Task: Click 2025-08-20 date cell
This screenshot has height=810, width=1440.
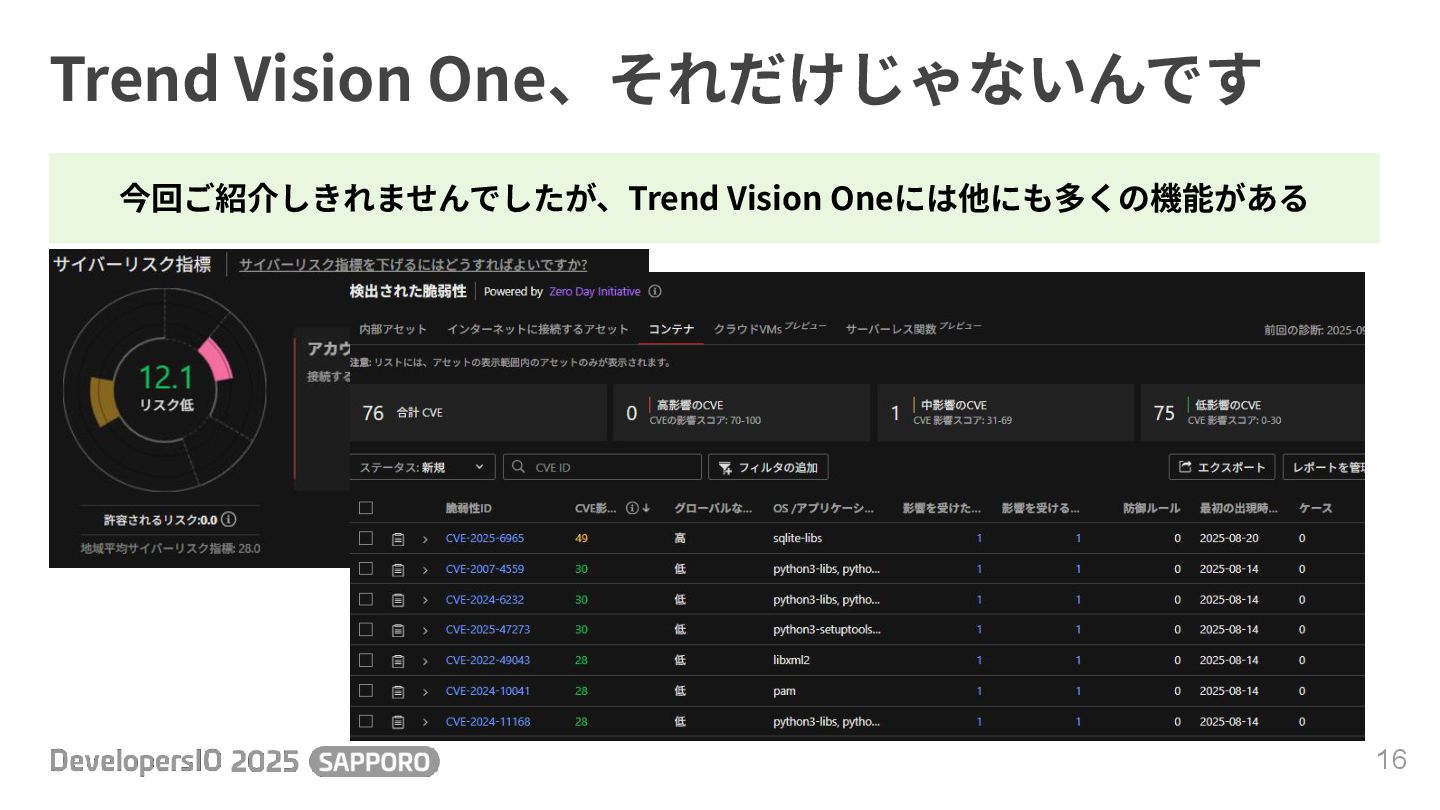Action: point(1229,538)
